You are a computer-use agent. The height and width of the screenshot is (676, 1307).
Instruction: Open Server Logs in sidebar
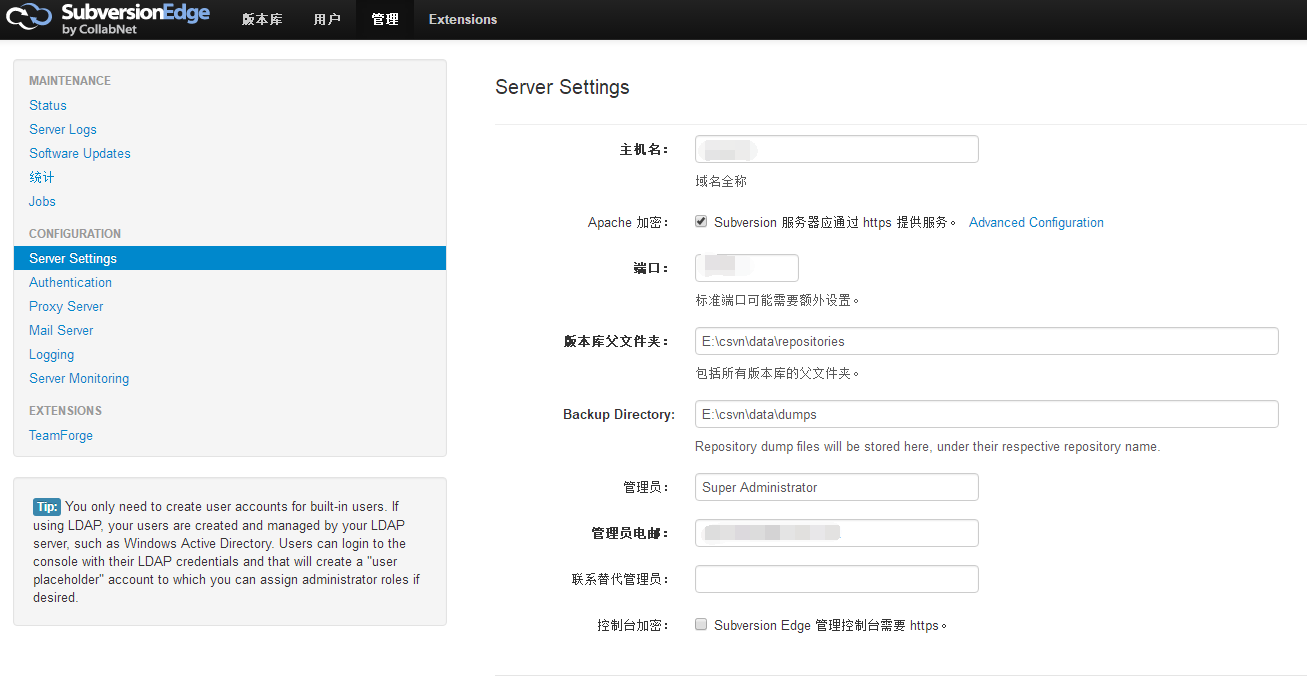pos(63,129)
